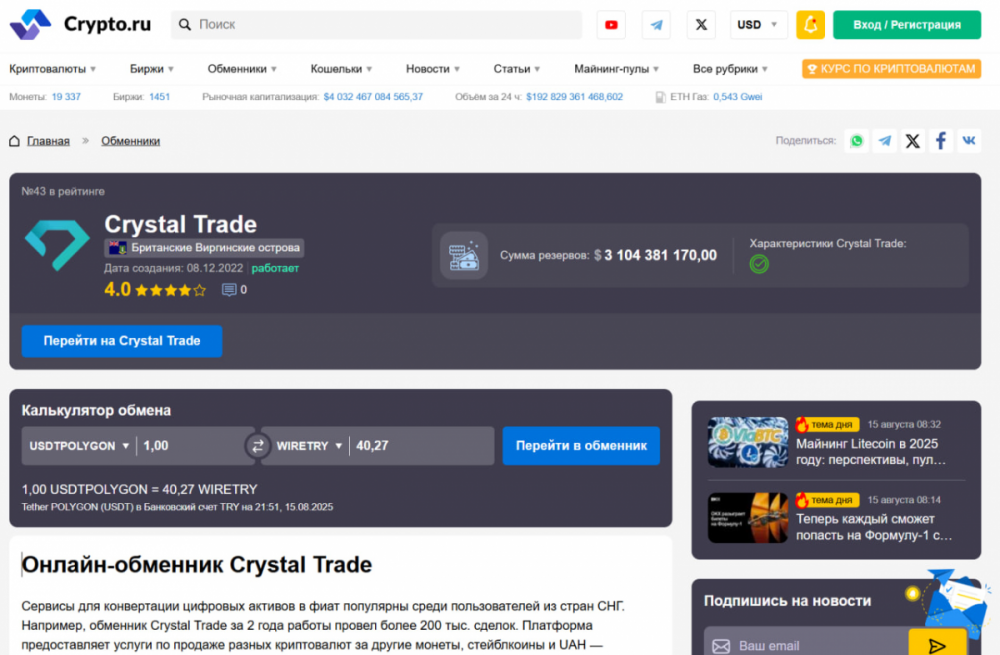The image size is (1000, 655).
Task: Click the comments icon near rating
Action: point(229,290)
